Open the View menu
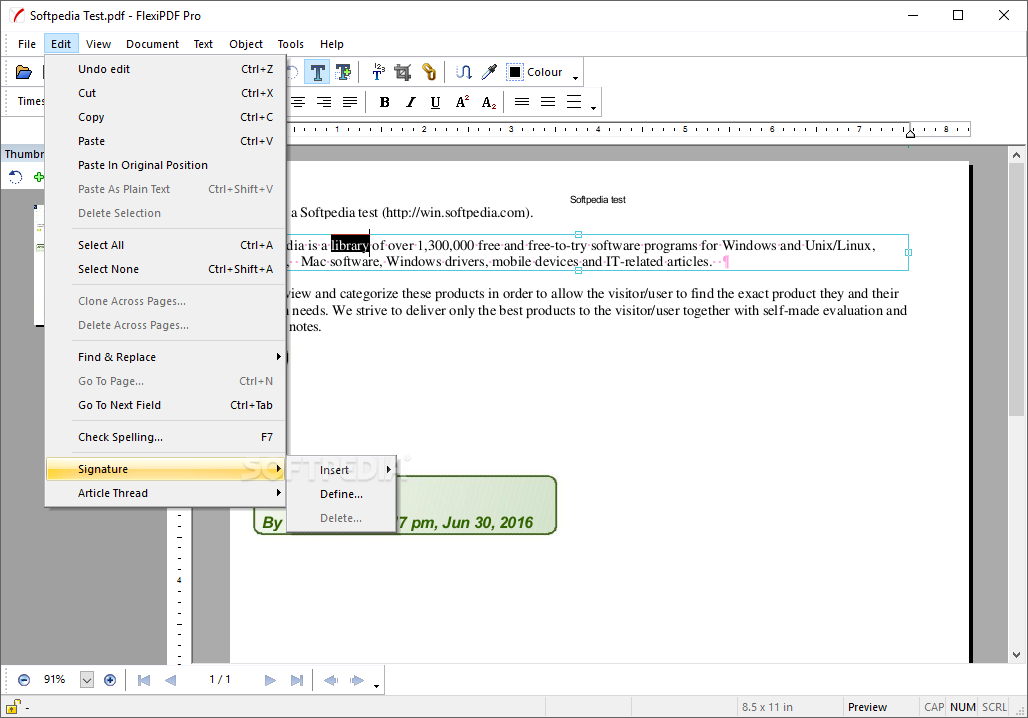The image size is (1028, 718). (x=98, y=44)
